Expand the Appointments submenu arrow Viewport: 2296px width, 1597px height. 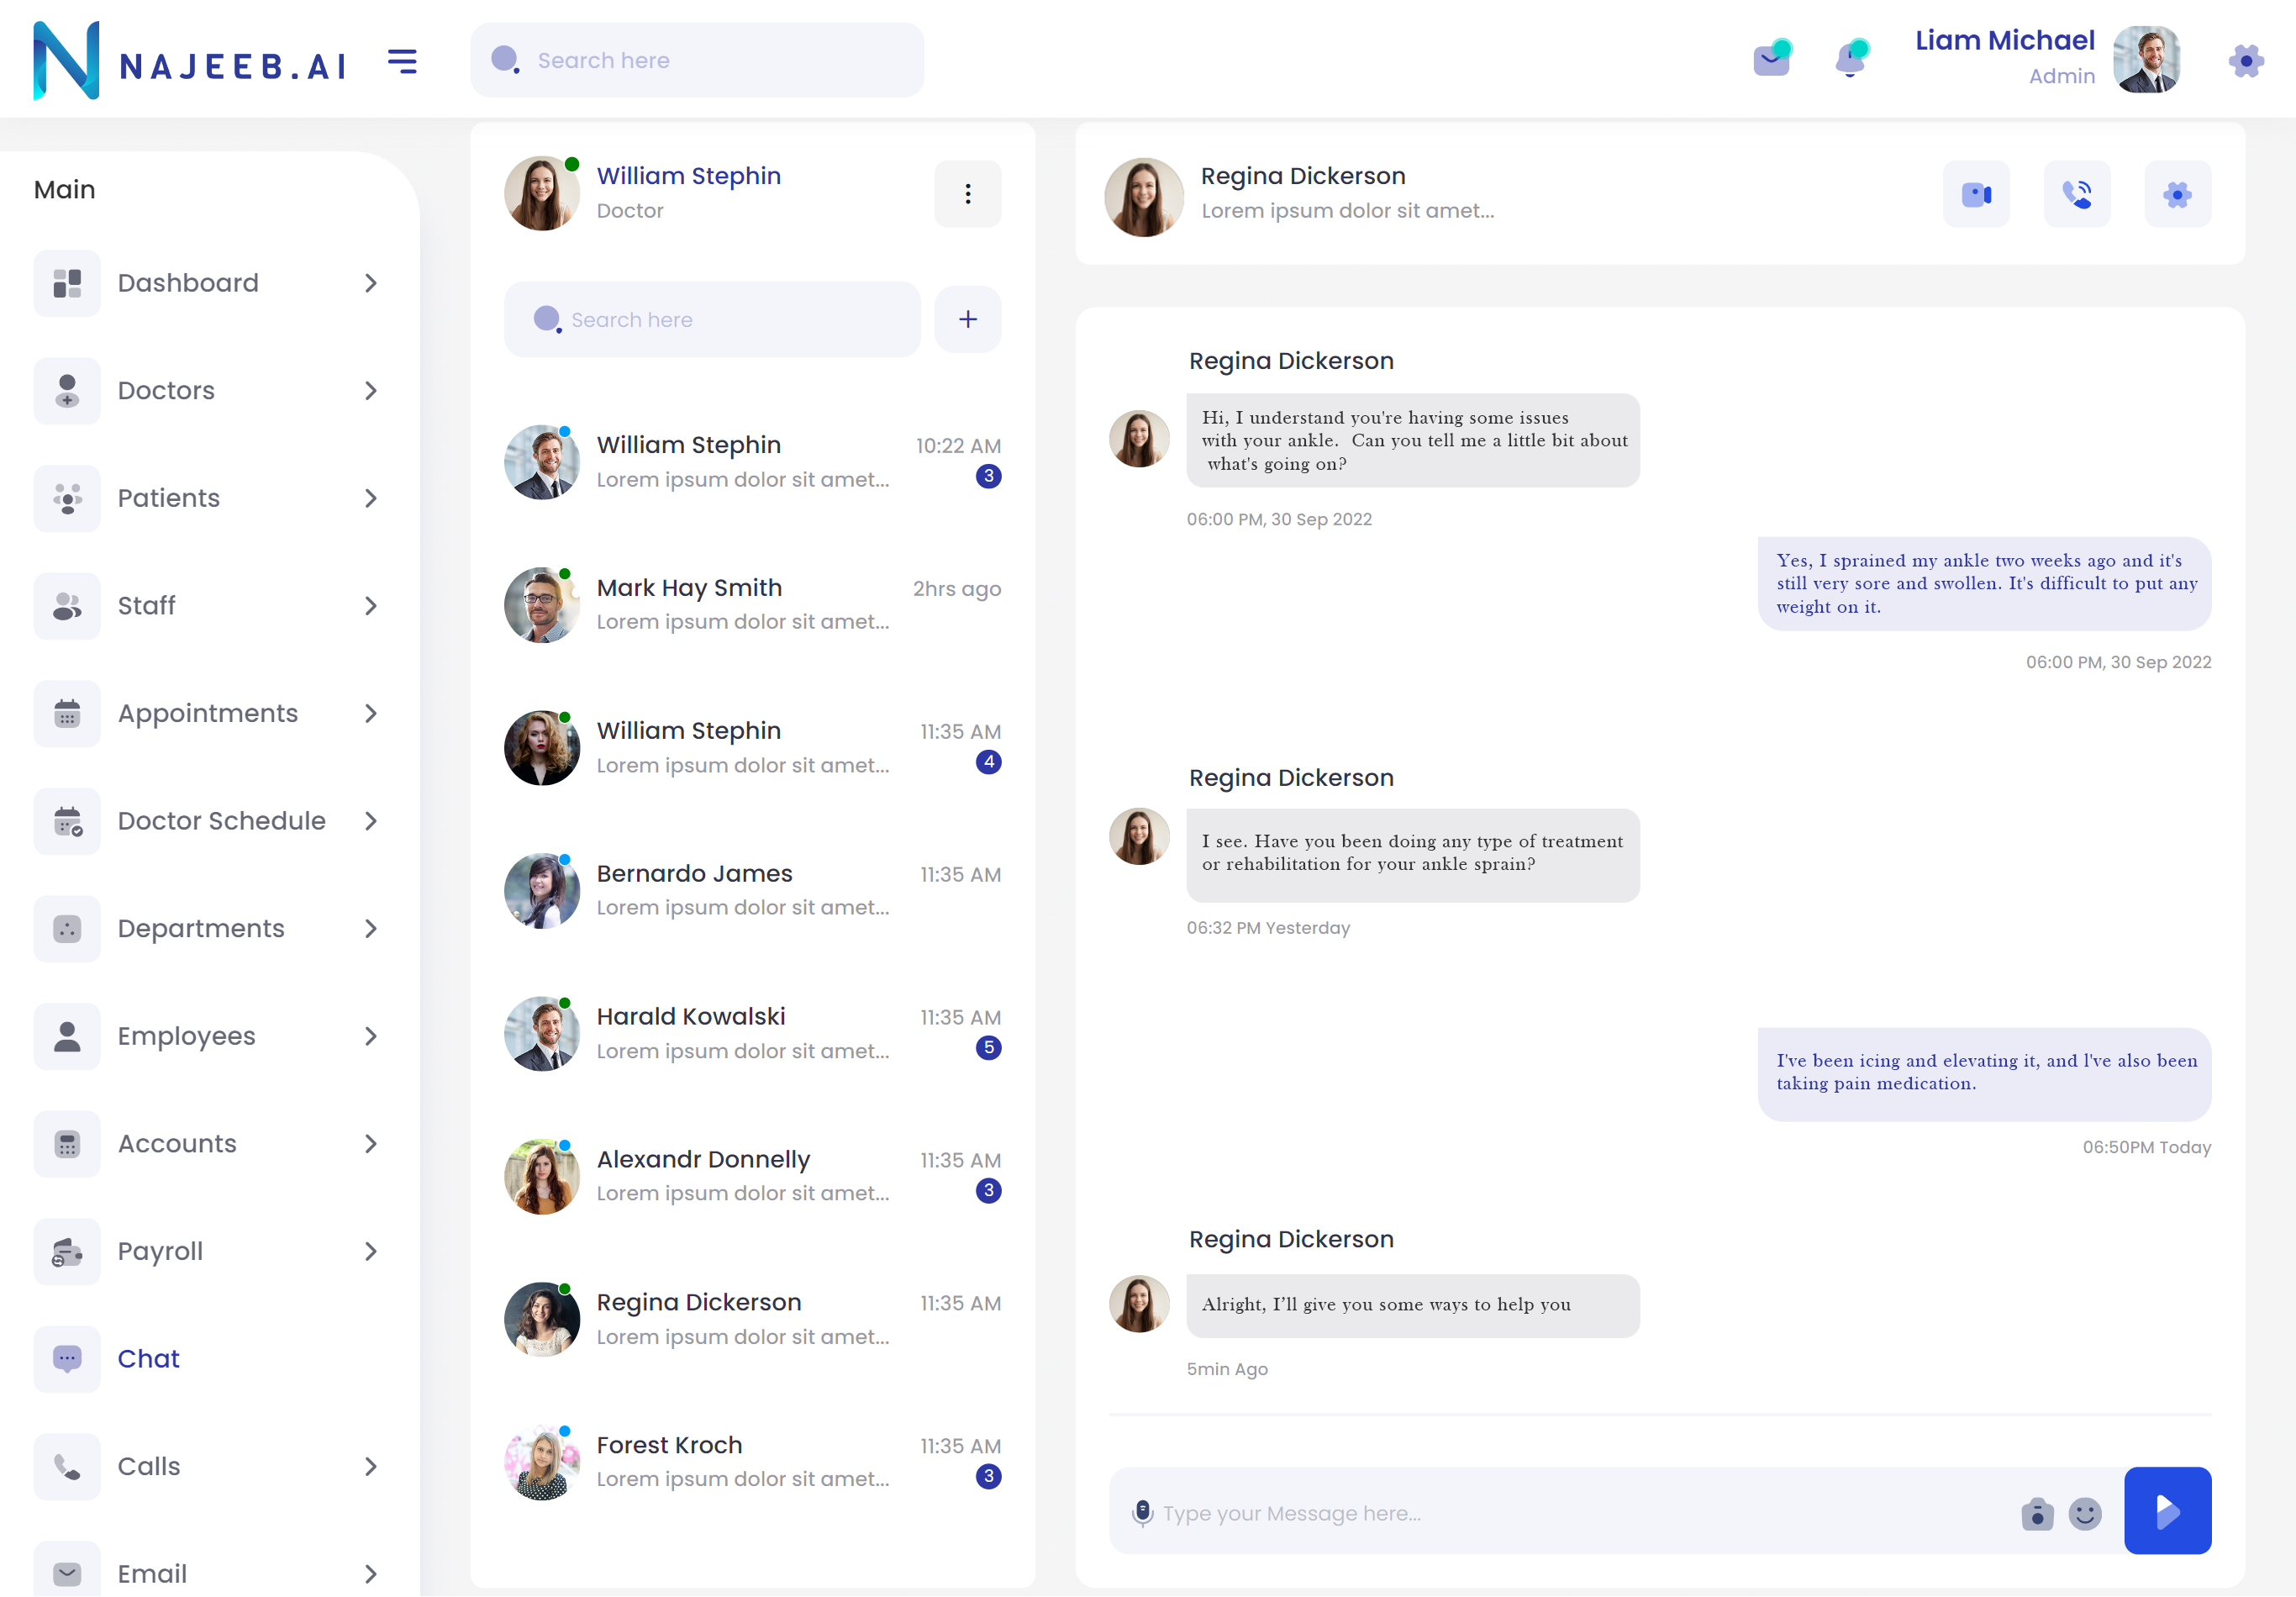[x=371, y=713]
